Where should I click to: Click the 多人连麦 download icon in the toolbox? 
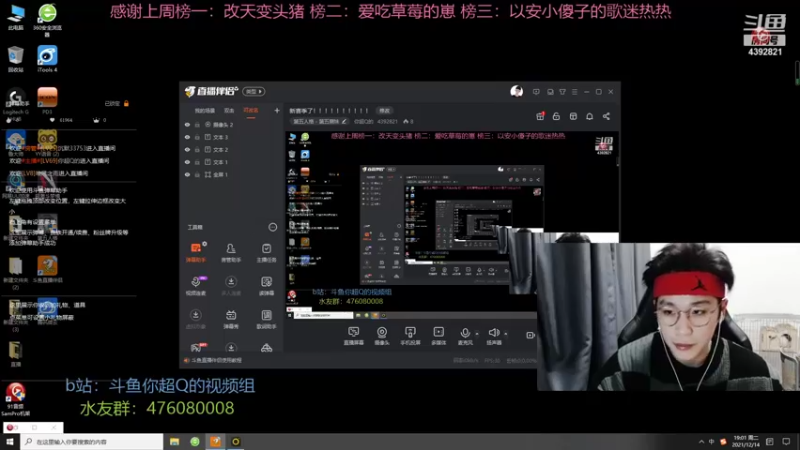tap(231, 282)
